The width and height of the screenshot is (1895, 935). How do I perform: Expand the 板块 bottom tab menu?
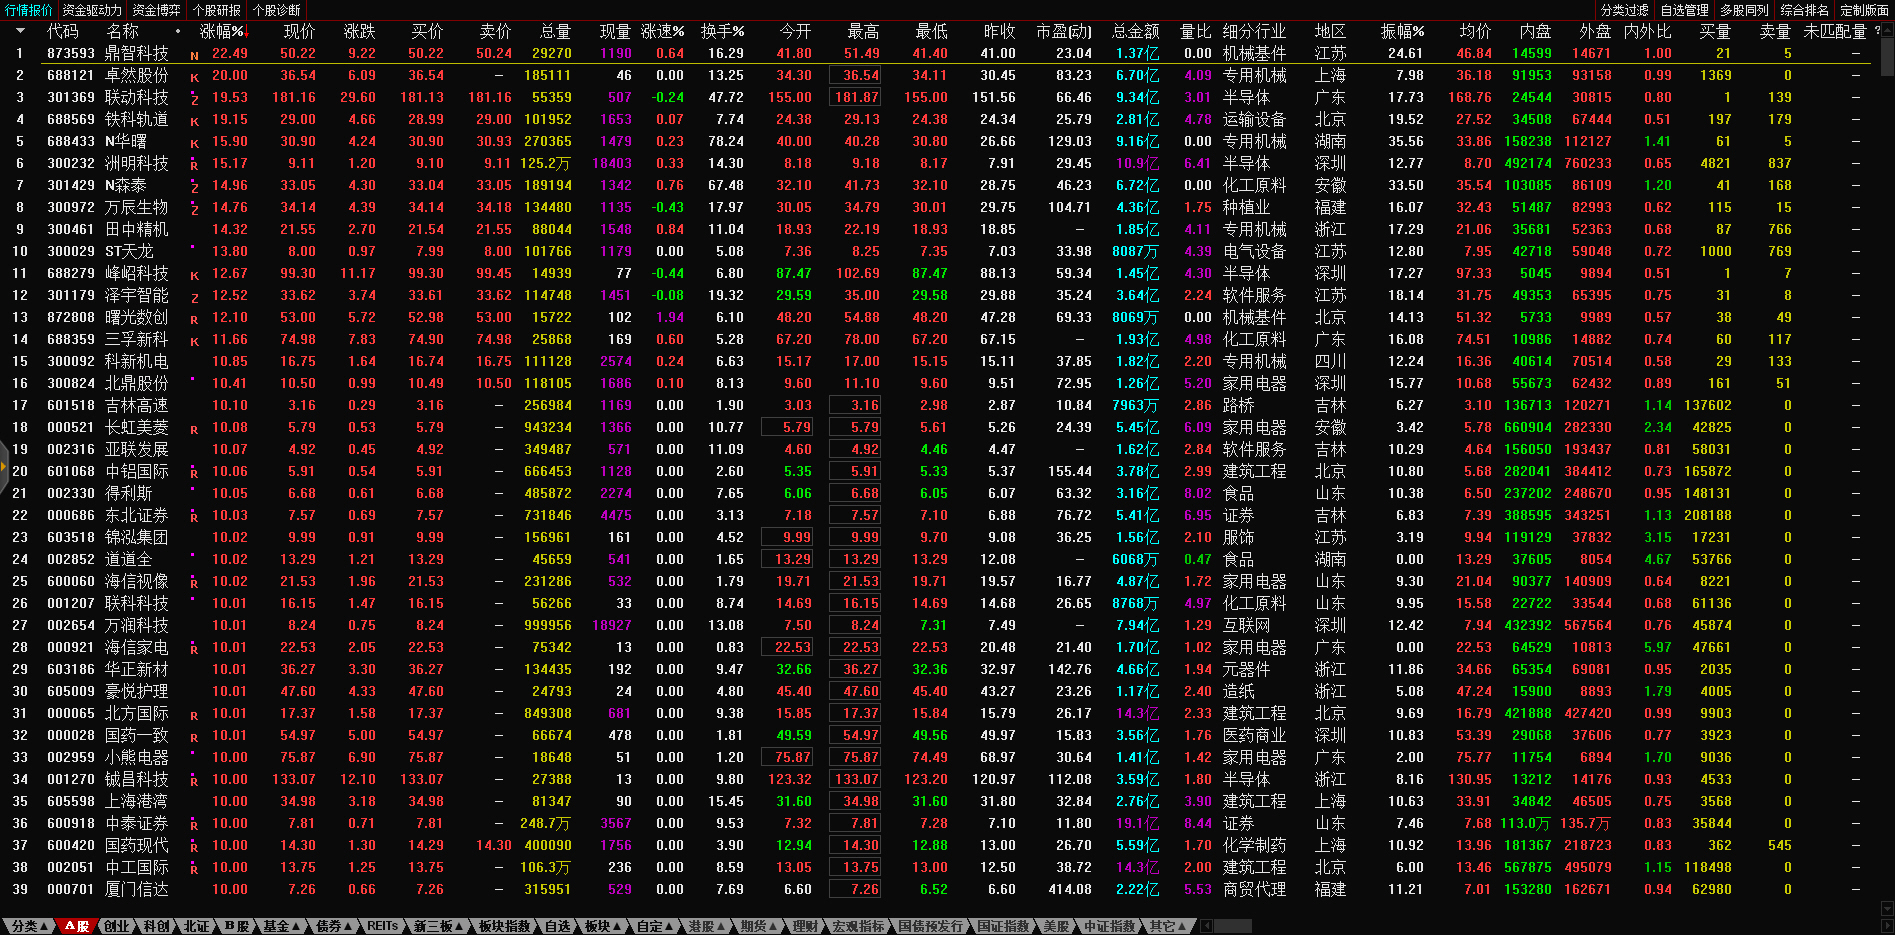(x=603, y=926)
